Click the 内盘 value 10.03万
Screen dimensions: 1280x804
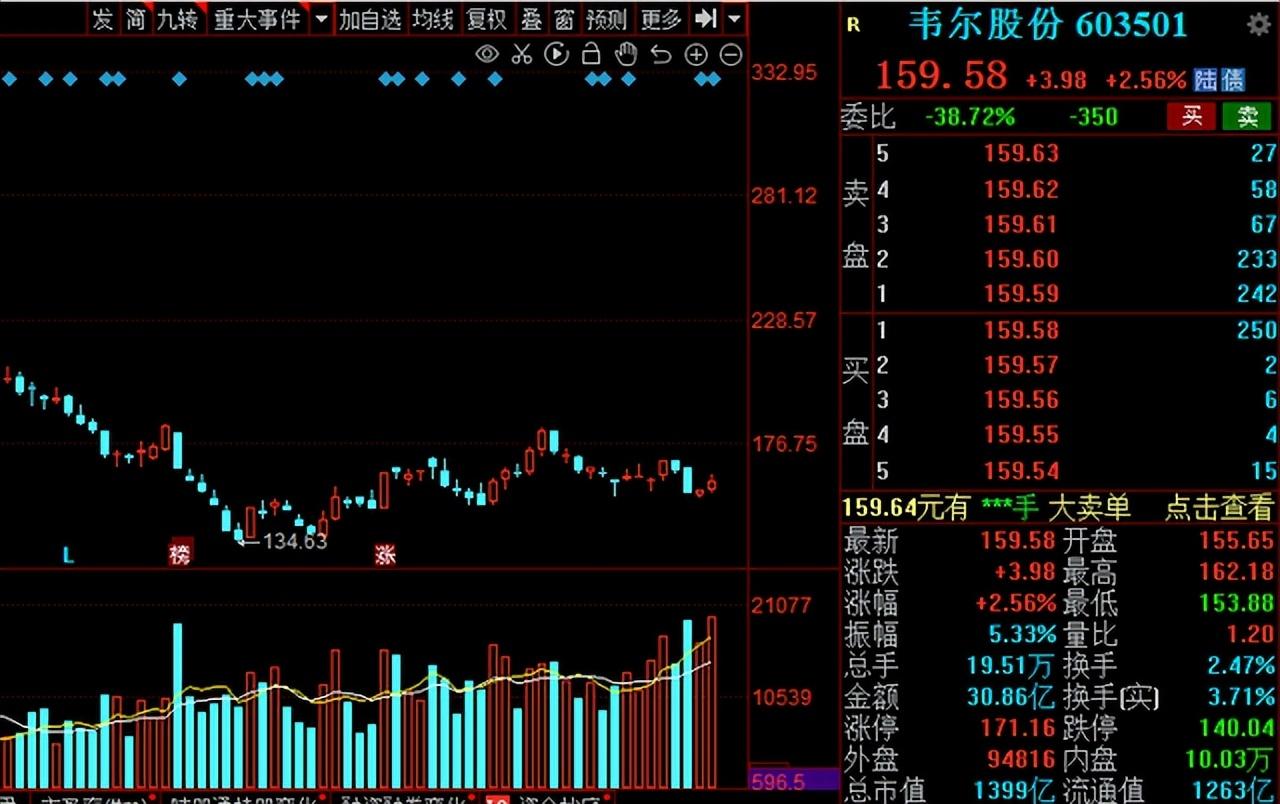coord(1229,759)
